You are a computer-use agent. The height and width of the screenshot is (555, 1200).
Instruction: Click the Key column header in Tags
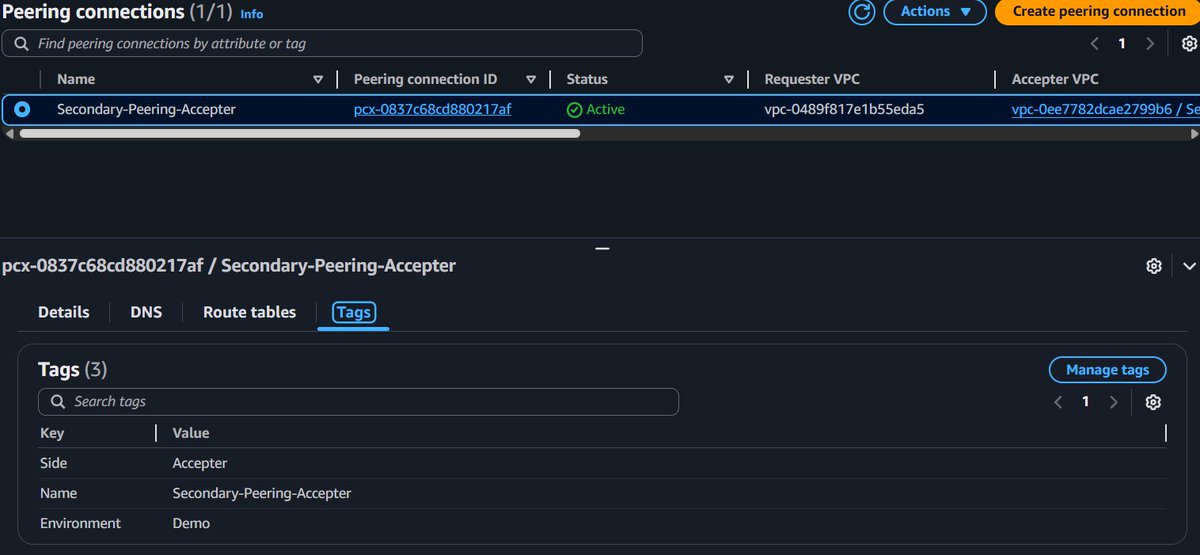click(52, 433)
